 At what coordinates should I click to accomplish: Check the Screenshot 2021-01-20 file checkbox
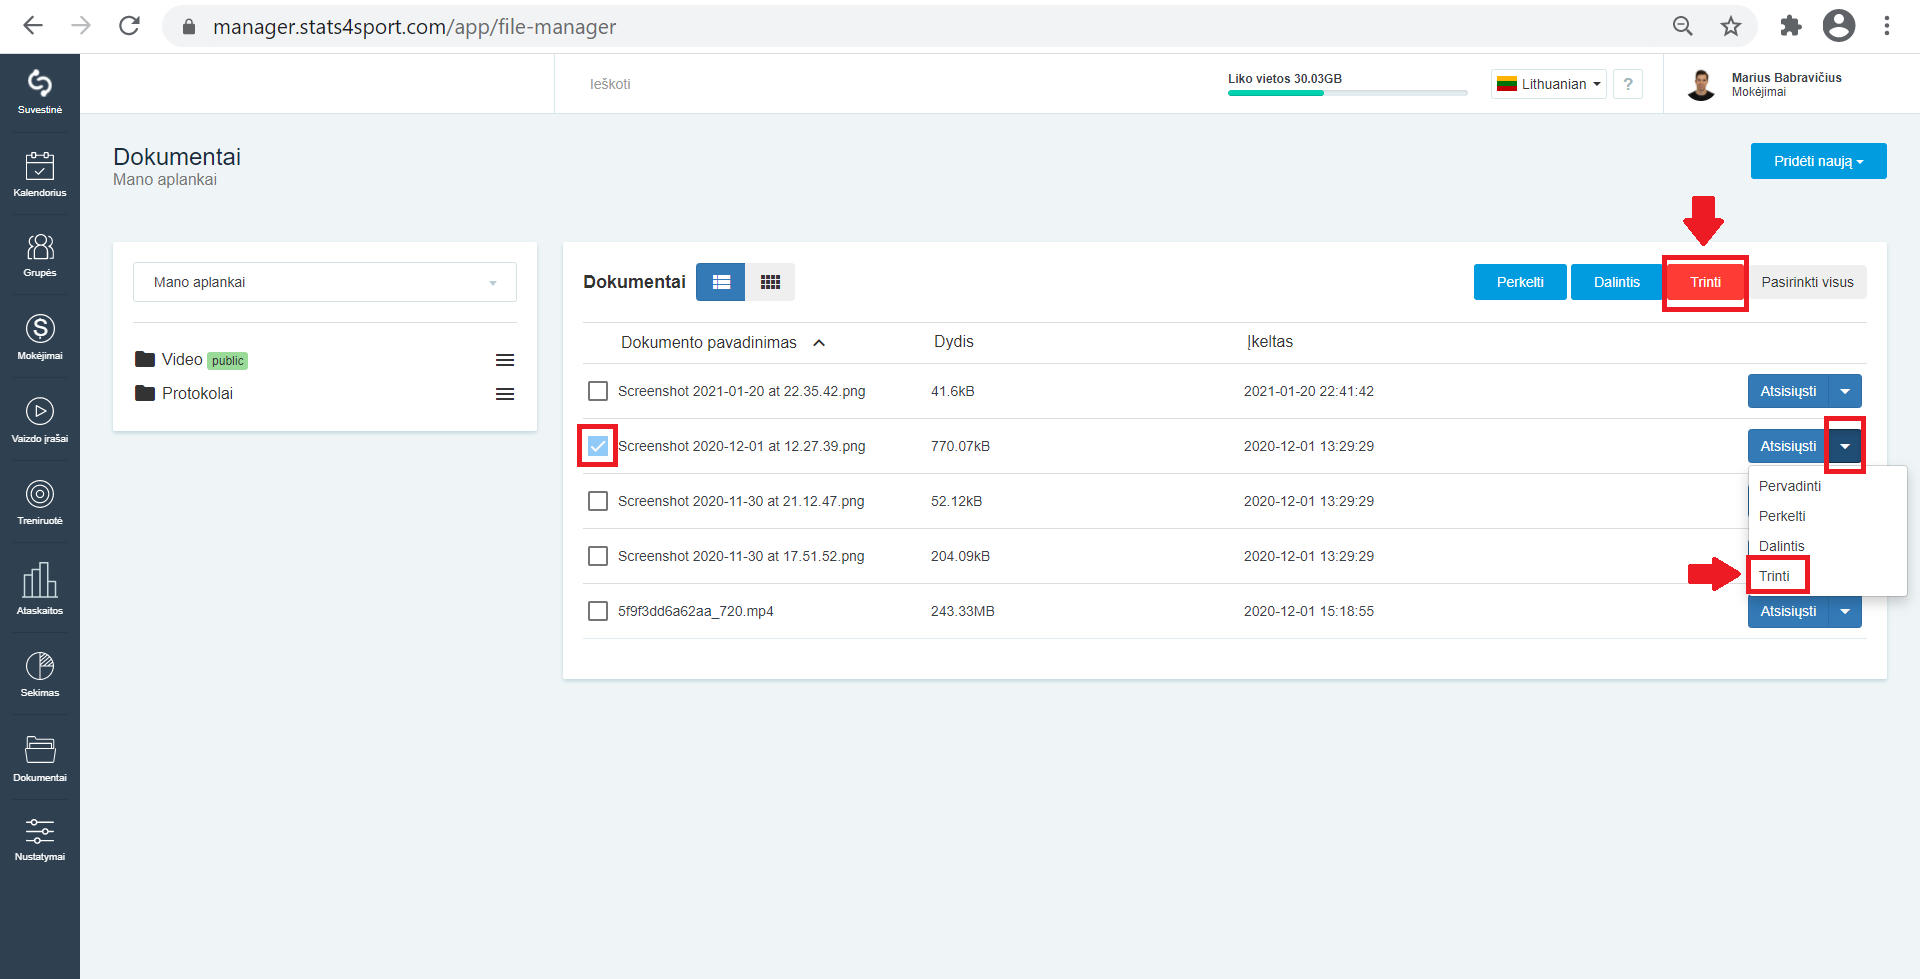tap(598, 391)
